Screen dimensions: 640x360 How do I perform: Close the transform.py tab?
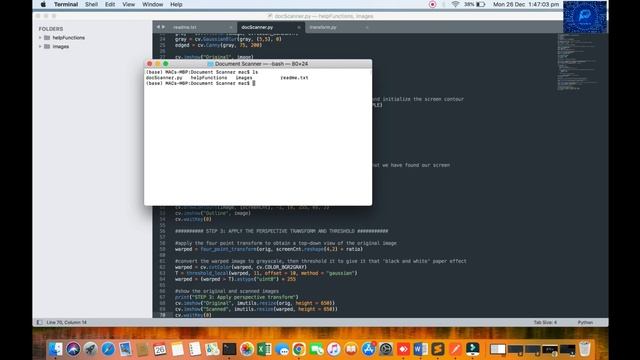(367, 27)
